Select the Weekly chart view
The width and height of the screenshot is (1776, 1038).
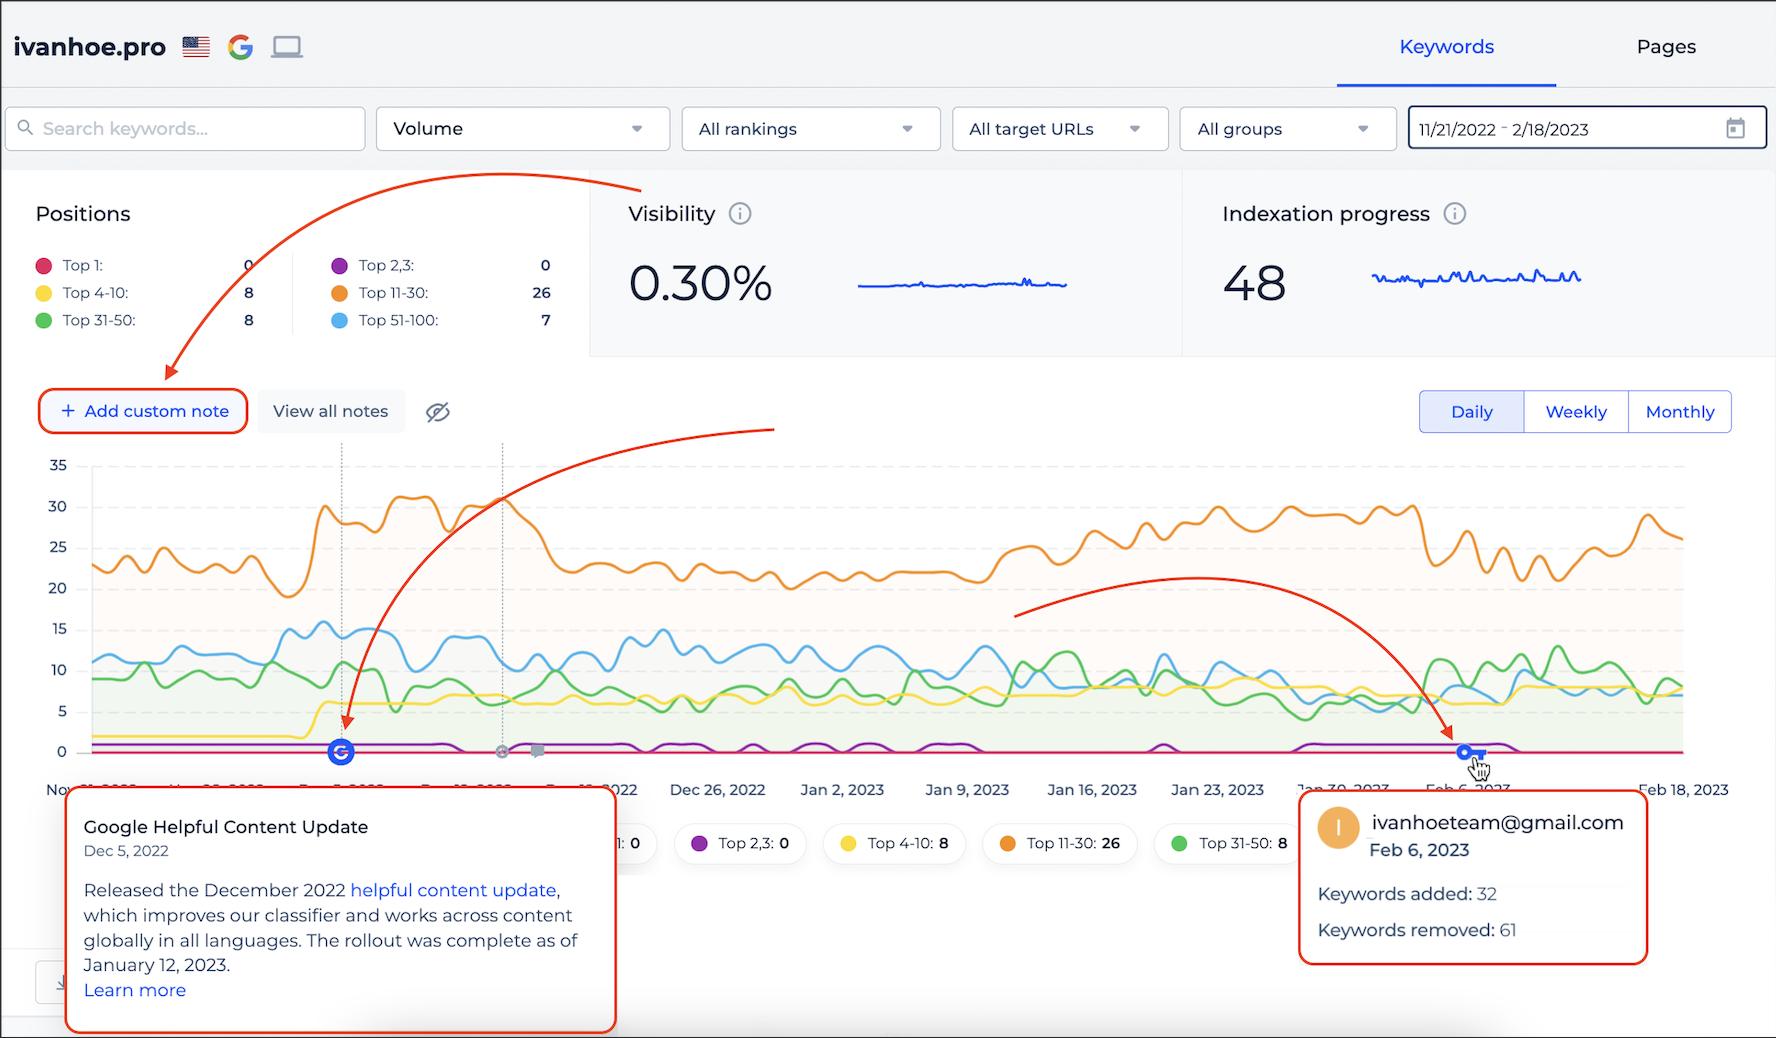click(1576, 412)
